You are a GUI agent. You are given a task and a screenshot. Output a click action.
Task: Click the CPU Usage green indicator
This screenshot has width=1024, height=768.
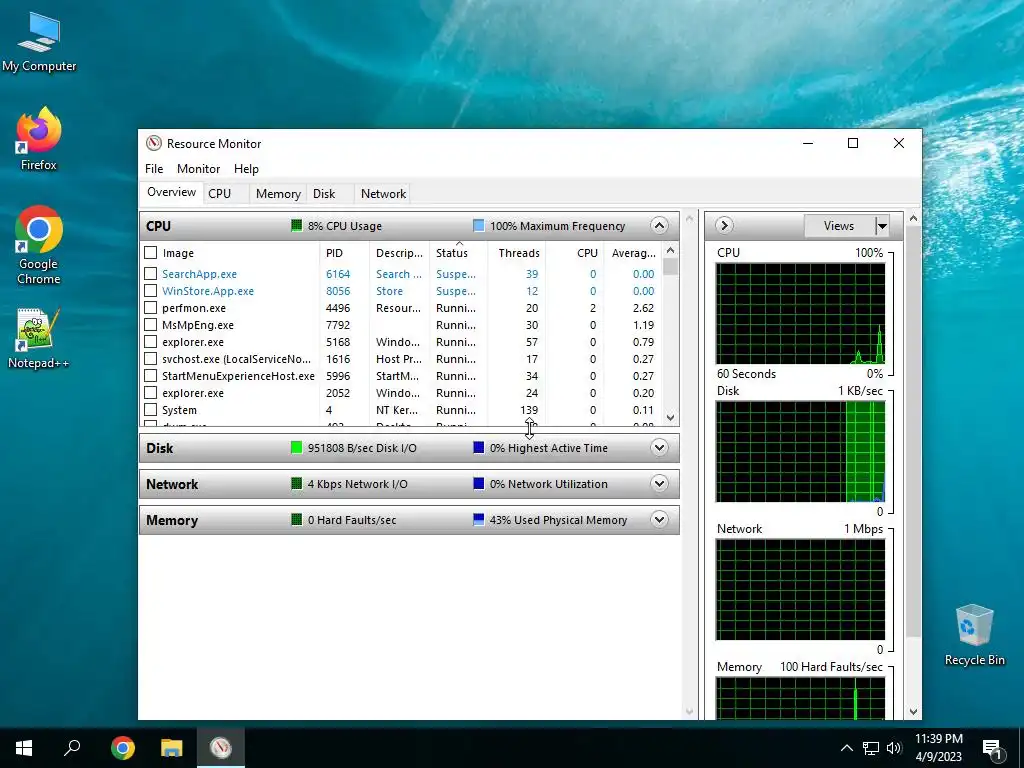tap(296, 225)
